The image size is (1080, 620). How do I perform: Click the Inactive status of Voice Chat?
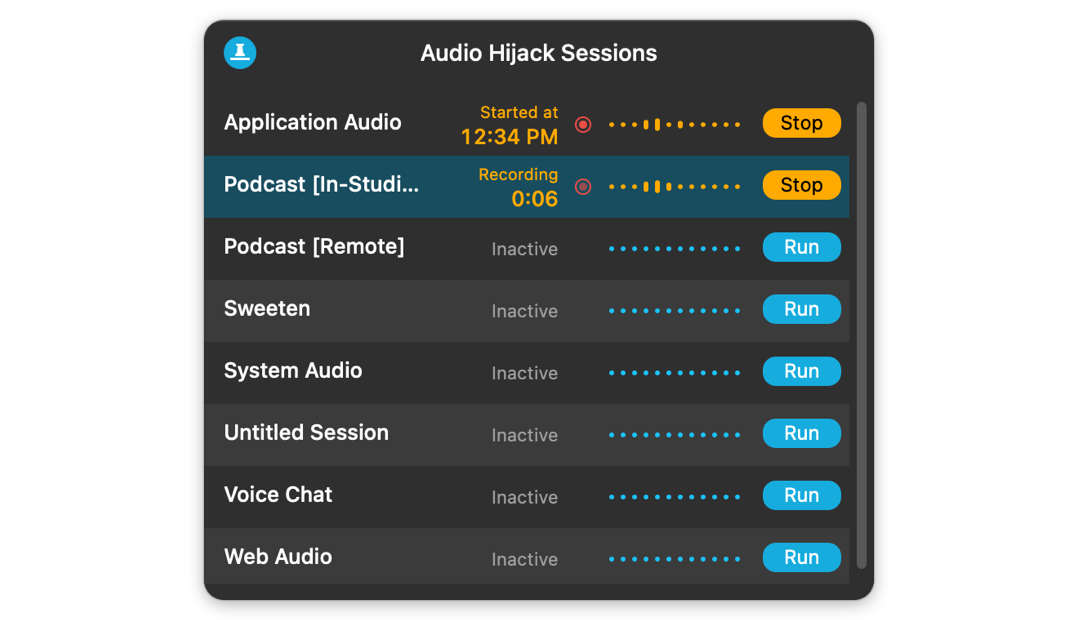coord(525,497)
